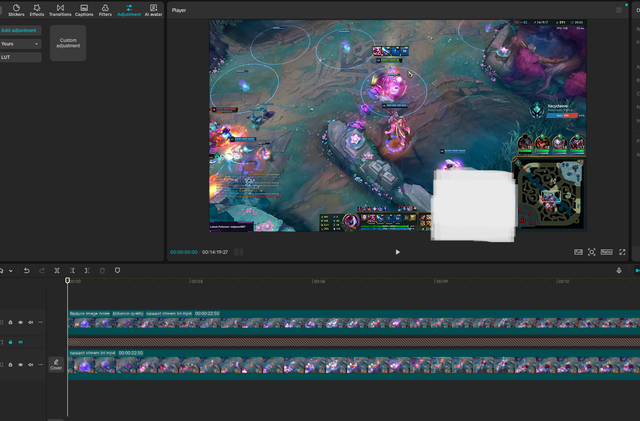Image resolution: width=640 pixels, height=421 pixels.
Task: Lock the main video track
Action: [x=11, y=365]
